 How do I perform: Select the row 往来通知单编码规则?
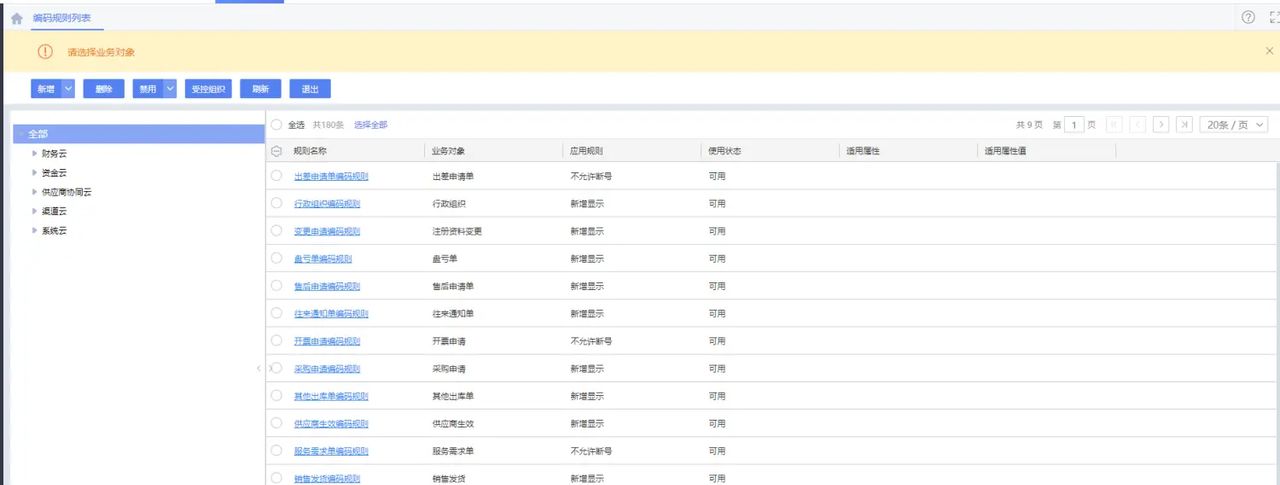click(277, 313)
